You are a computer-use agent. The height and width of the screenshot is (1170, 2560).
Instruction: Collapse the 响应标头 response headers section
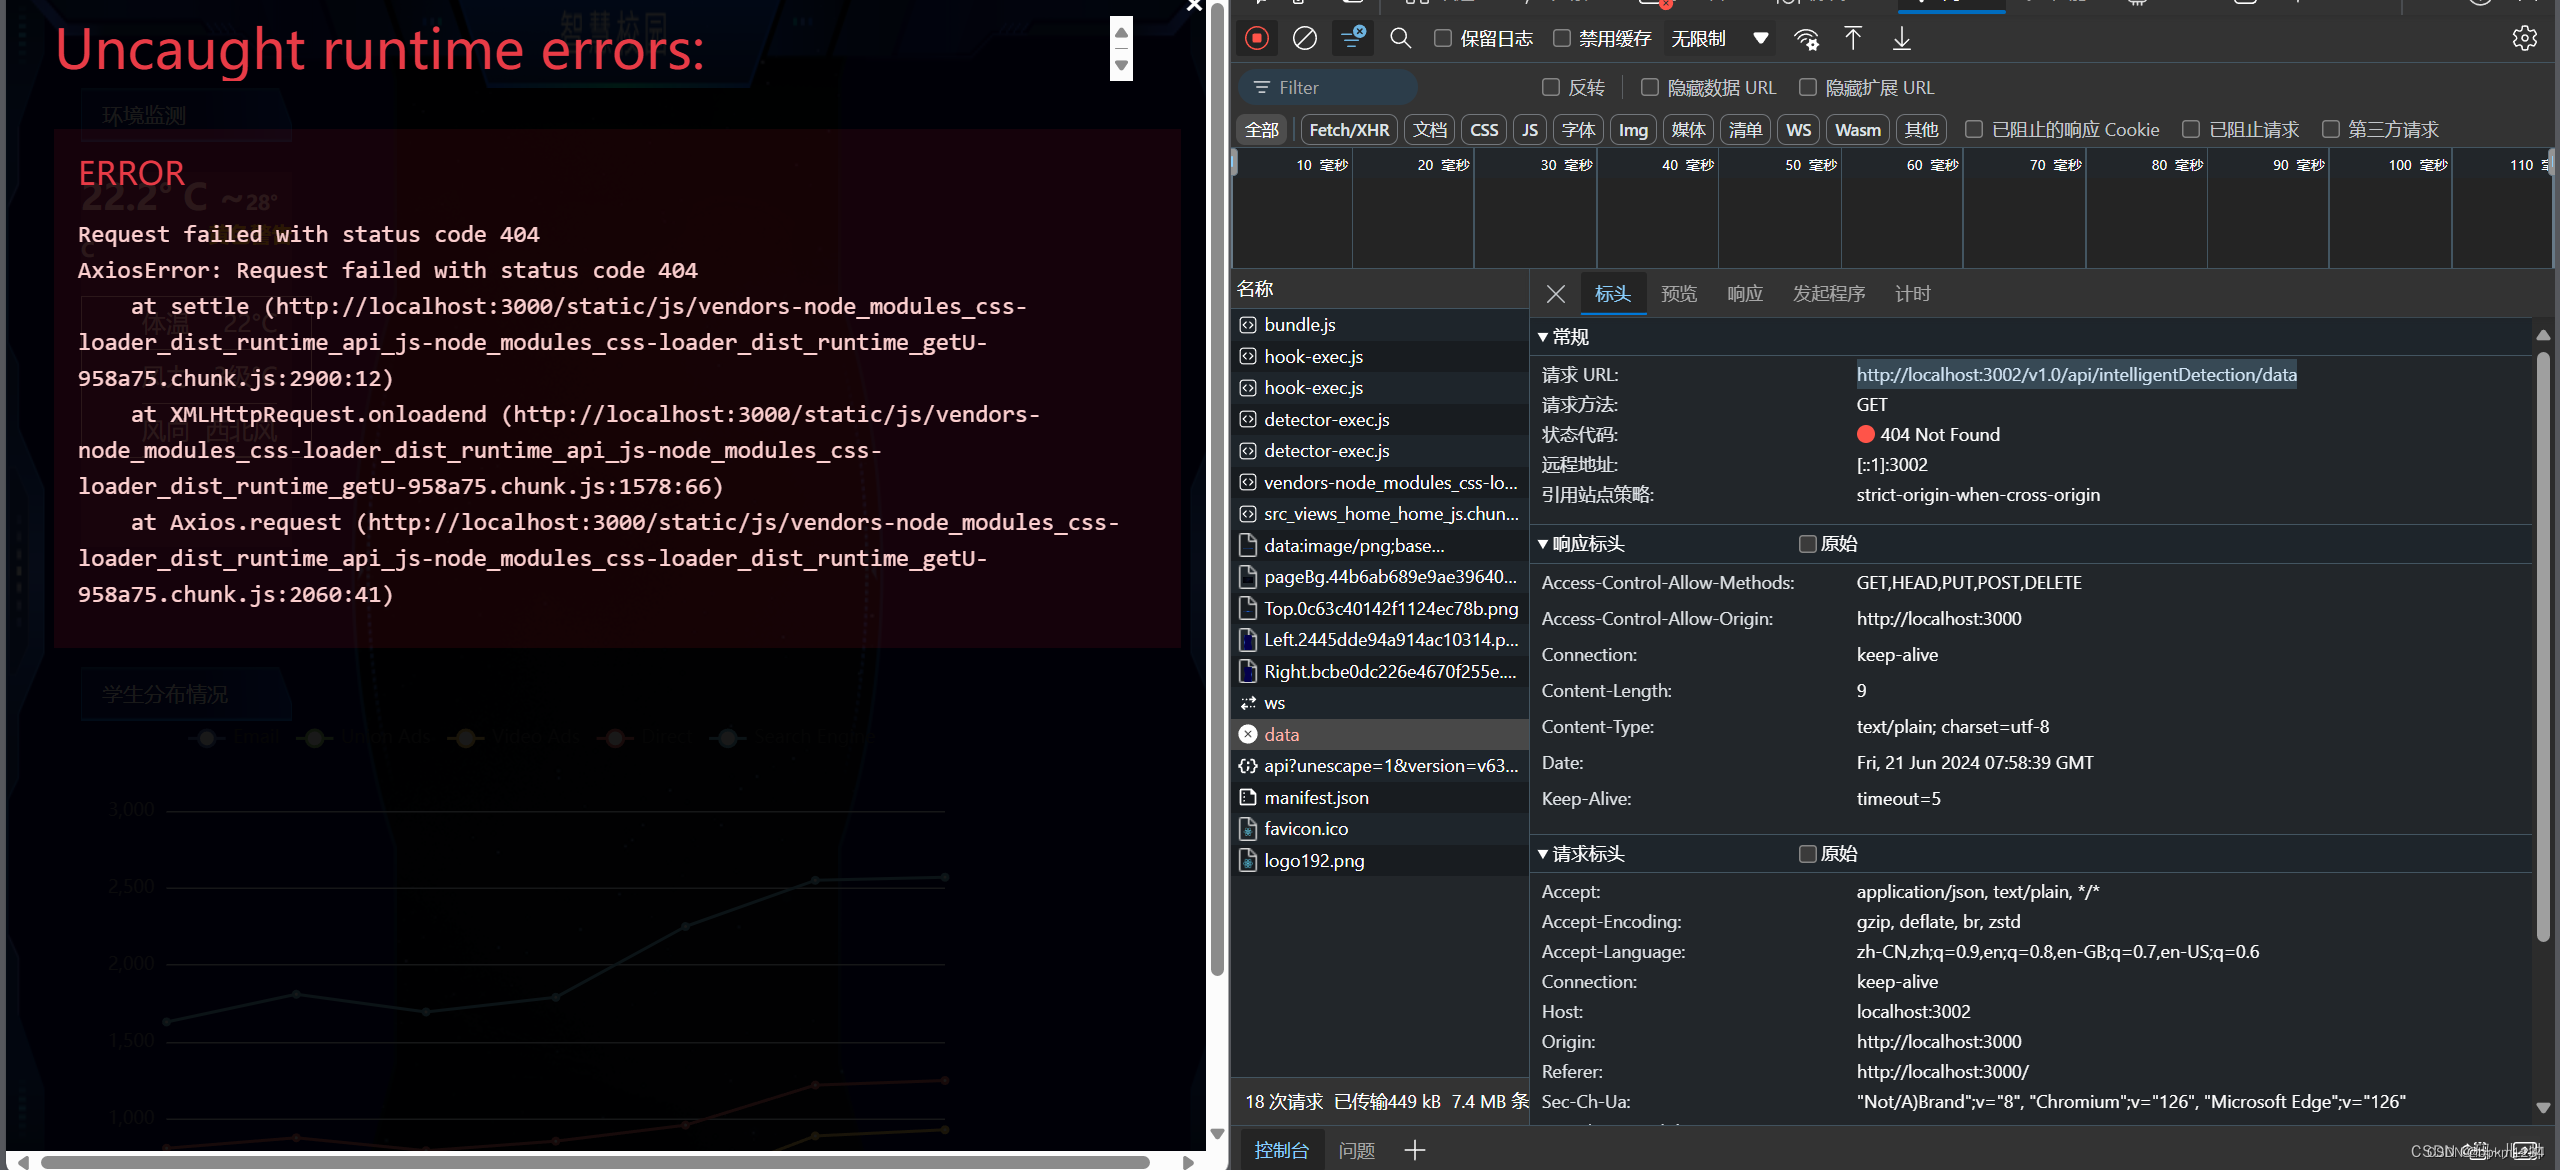pos(1582,544)
